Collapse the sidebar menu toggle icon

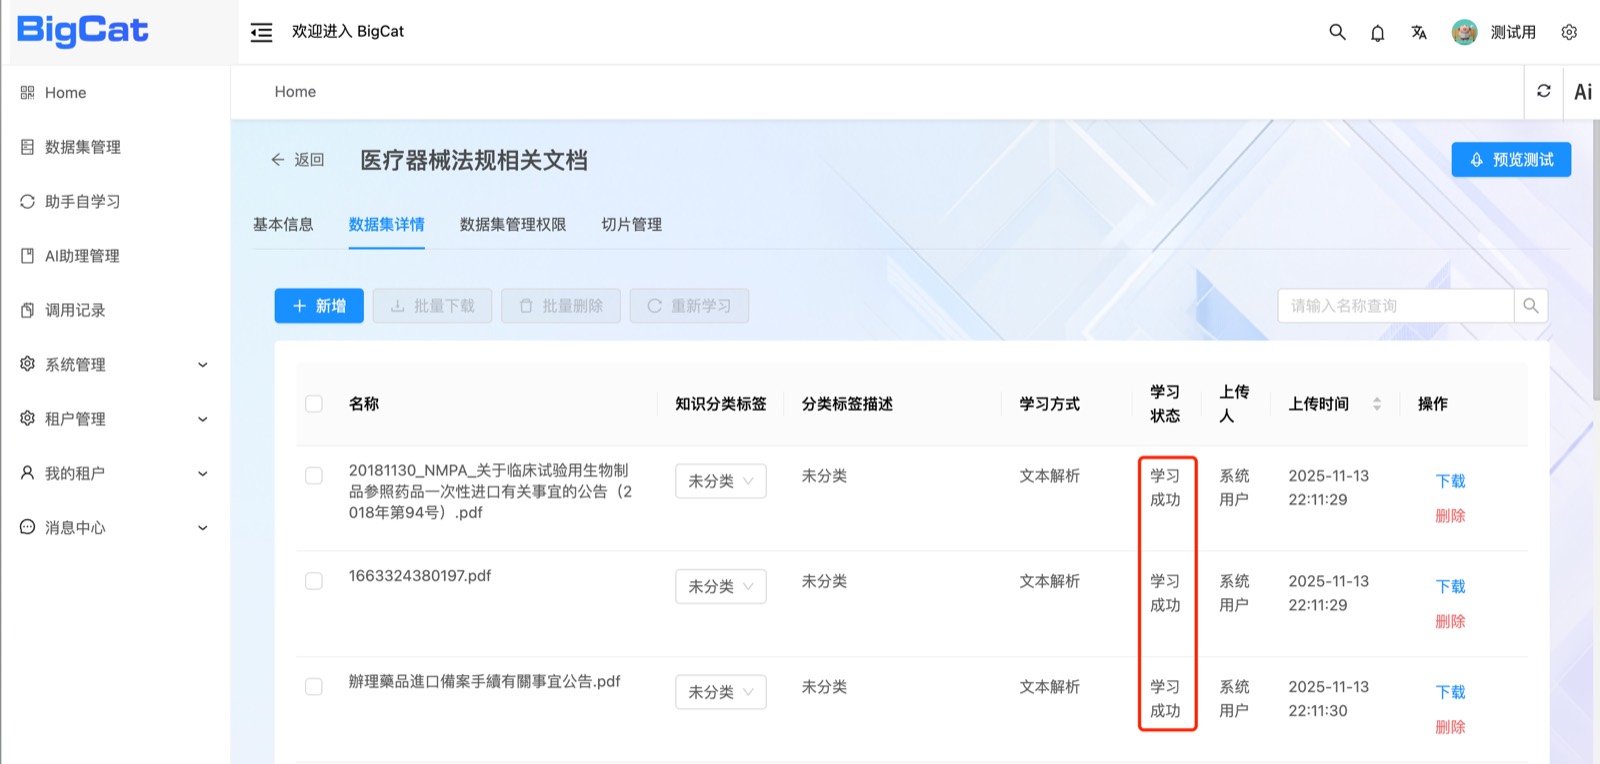coord(261,32)
